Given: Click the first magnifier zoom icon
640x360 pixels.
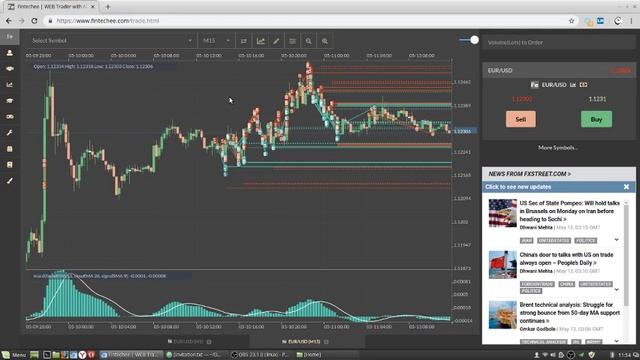Looking at the screenshot, I should click(x=309, y=41).
